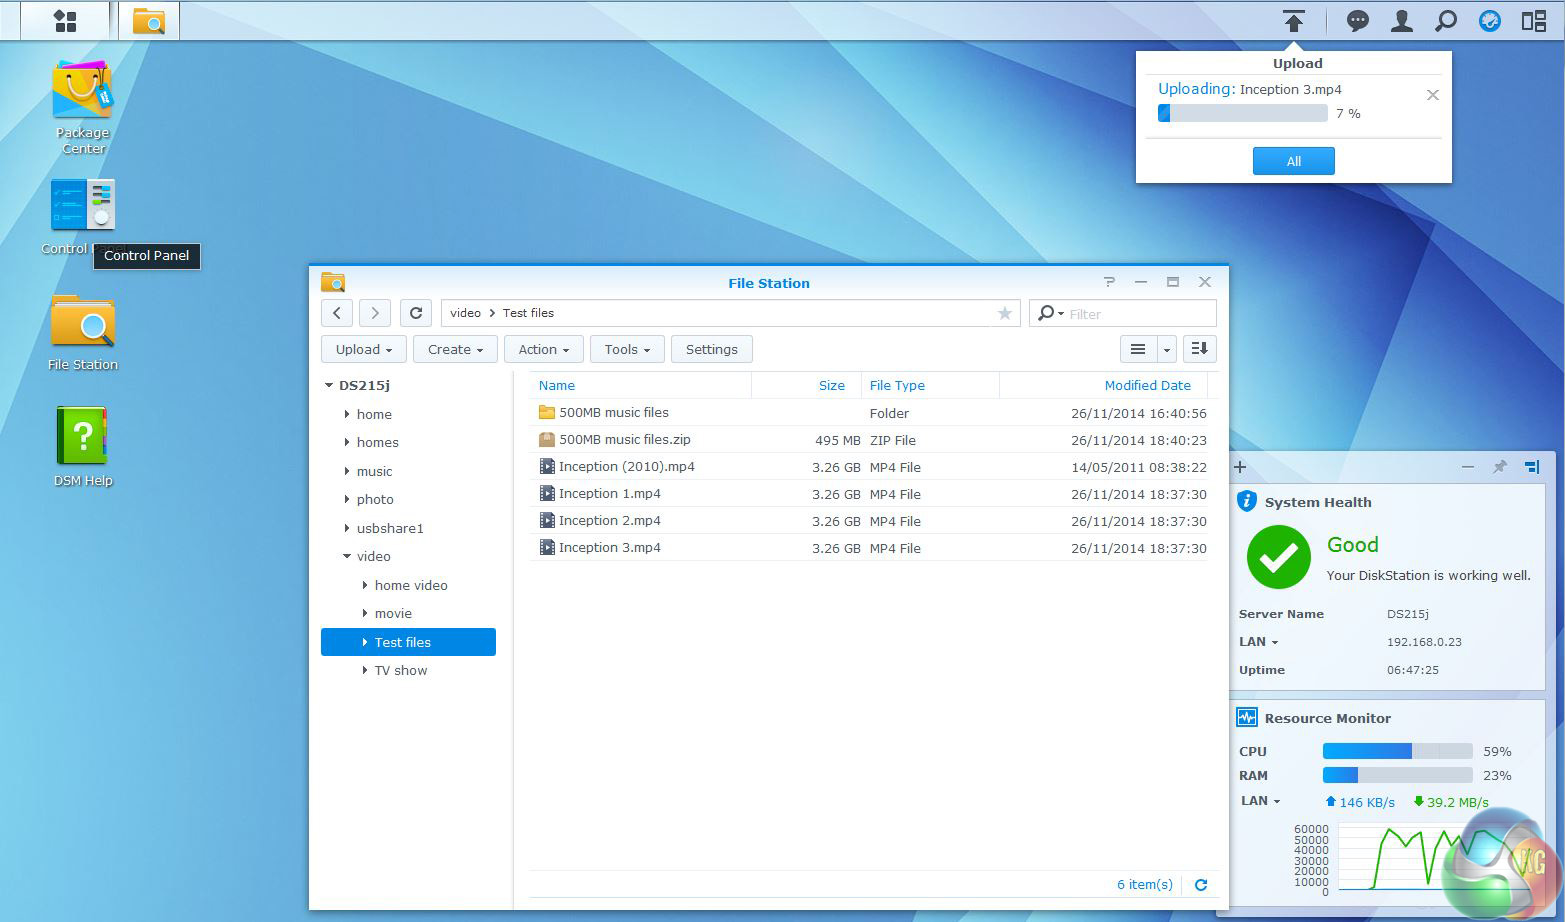Add current folder to favorites star
Screen dimensions: 1565x922
(1004, 314)
